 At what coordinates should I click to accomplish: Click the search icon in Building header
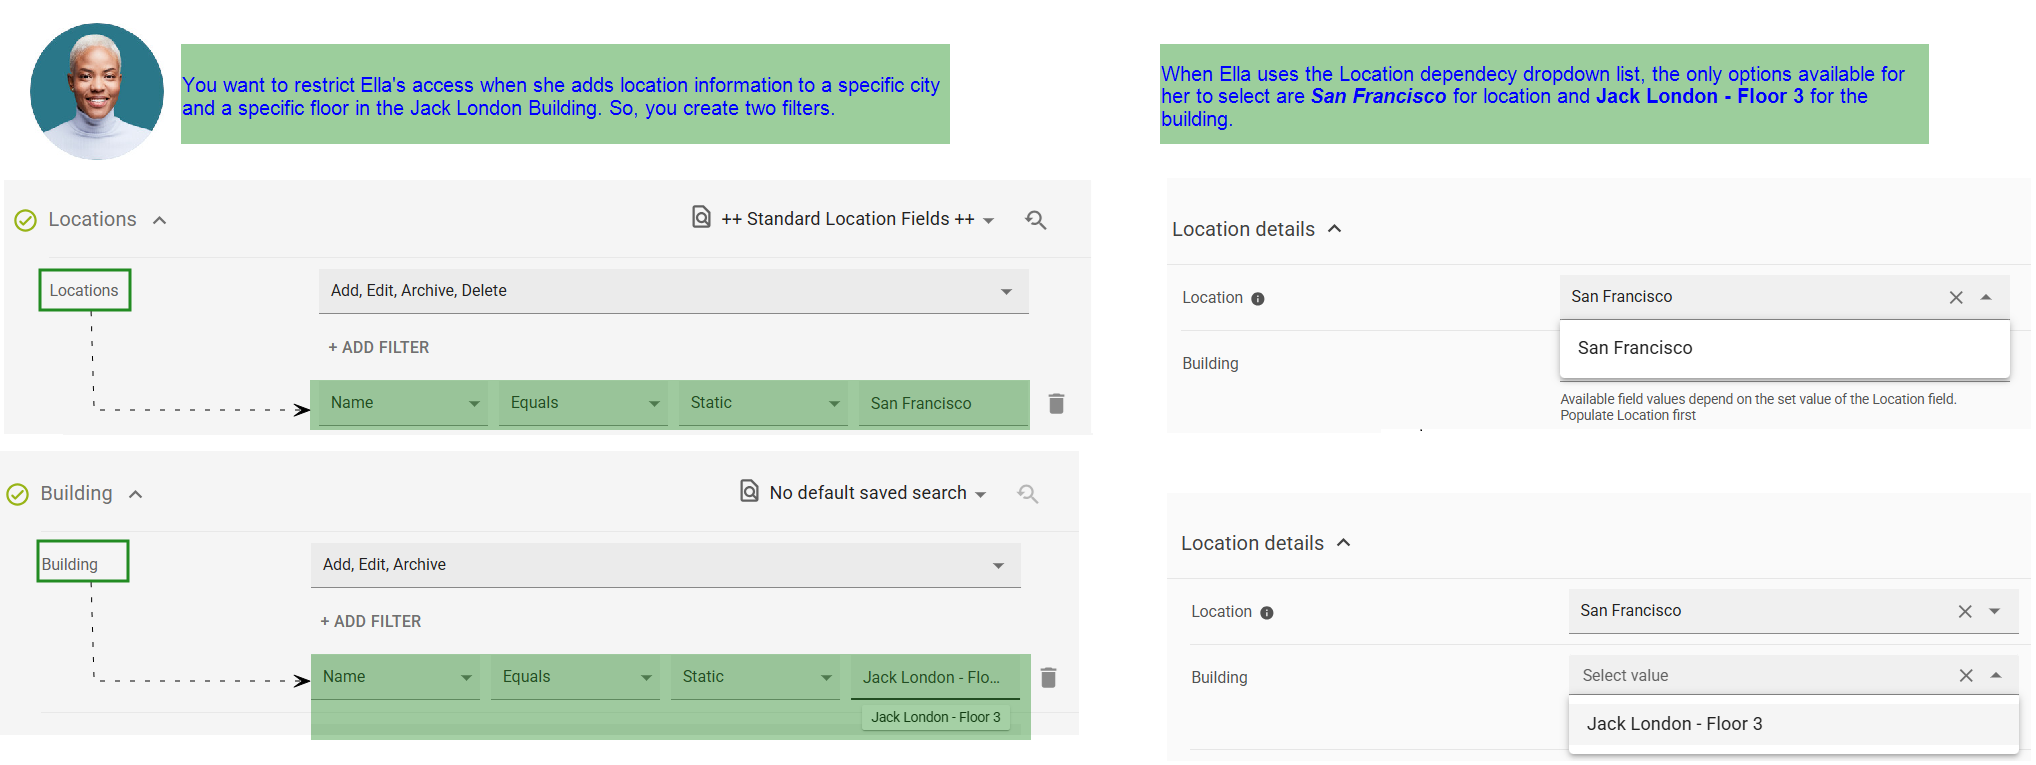tap(1027, 494)
